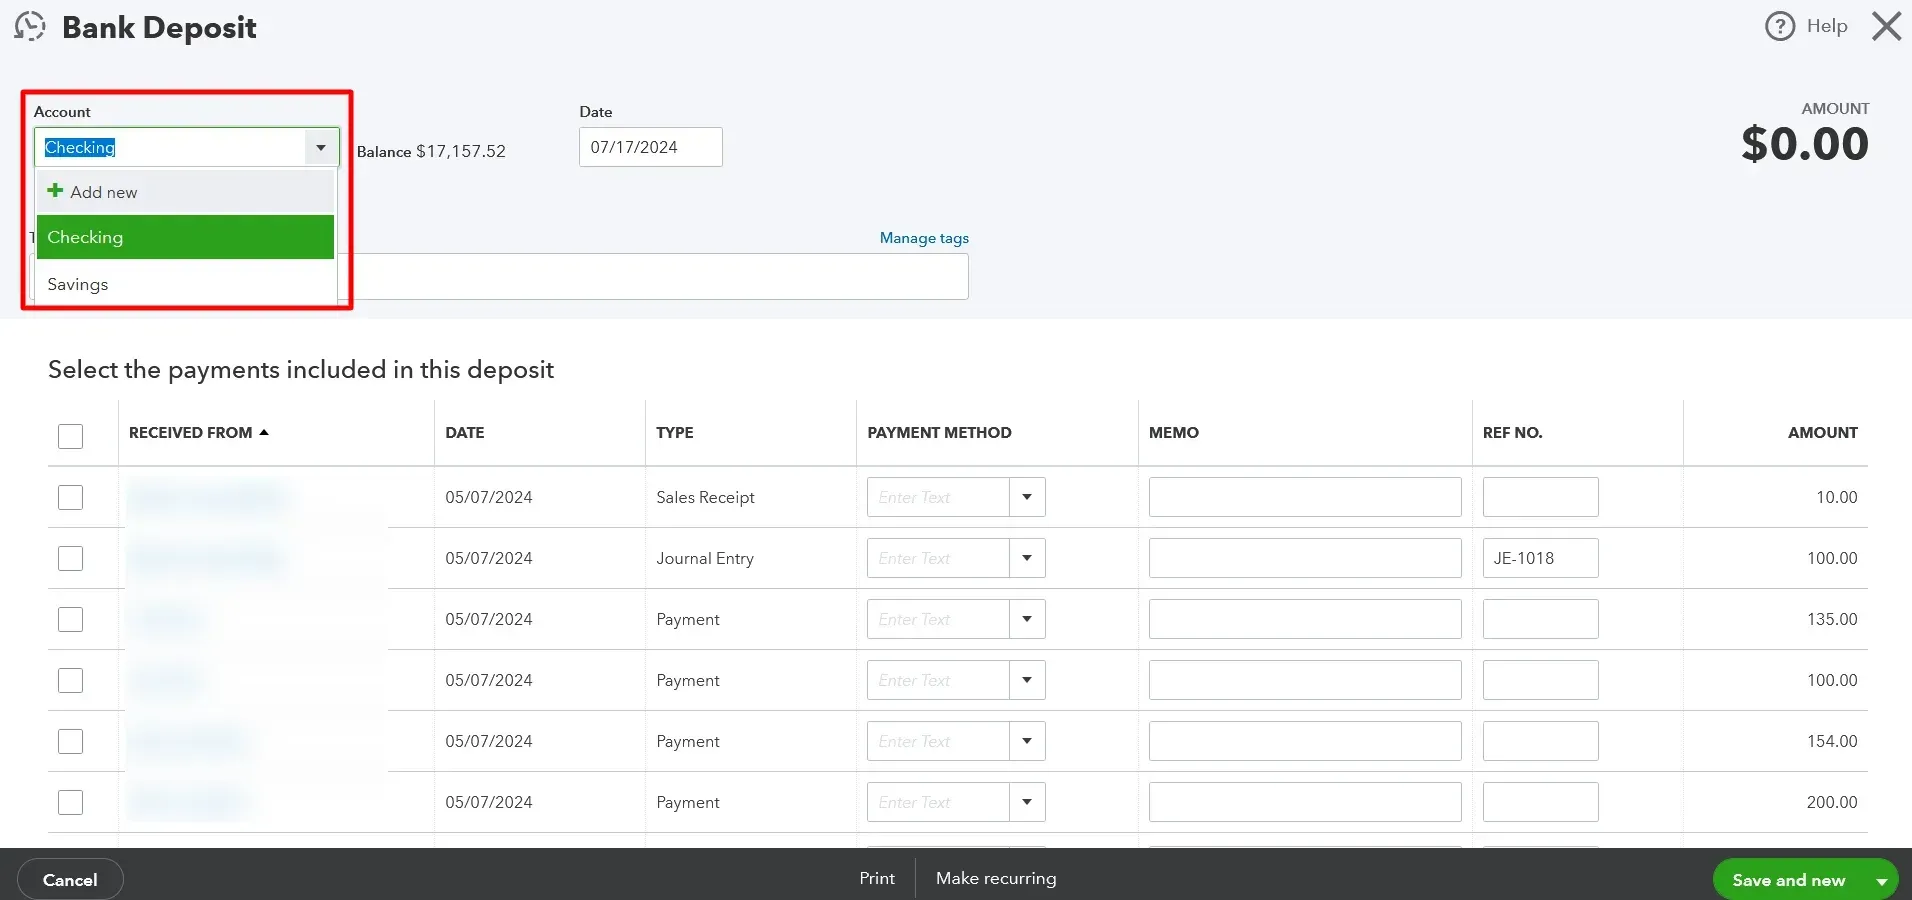Screen dimensions: 1912x900
Task: Check the Sales Receipt row checkbox
Action: pyautogui.click(x=70, y=497)
